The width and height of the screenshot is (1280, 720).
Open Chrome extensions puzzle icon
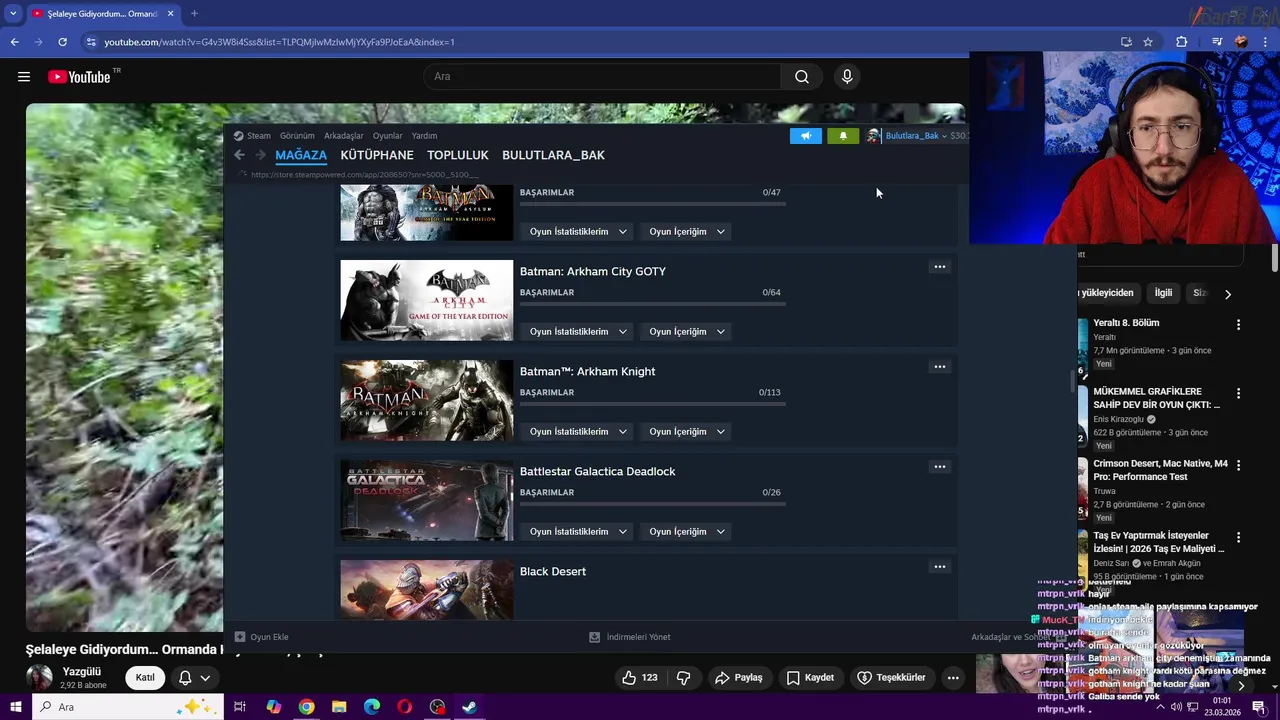pos(1182,42)
